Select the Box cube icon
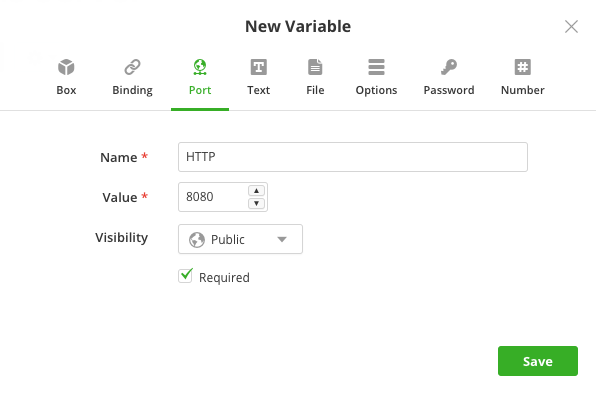This screenshot has height=393, width=596. tap(66, 67)
